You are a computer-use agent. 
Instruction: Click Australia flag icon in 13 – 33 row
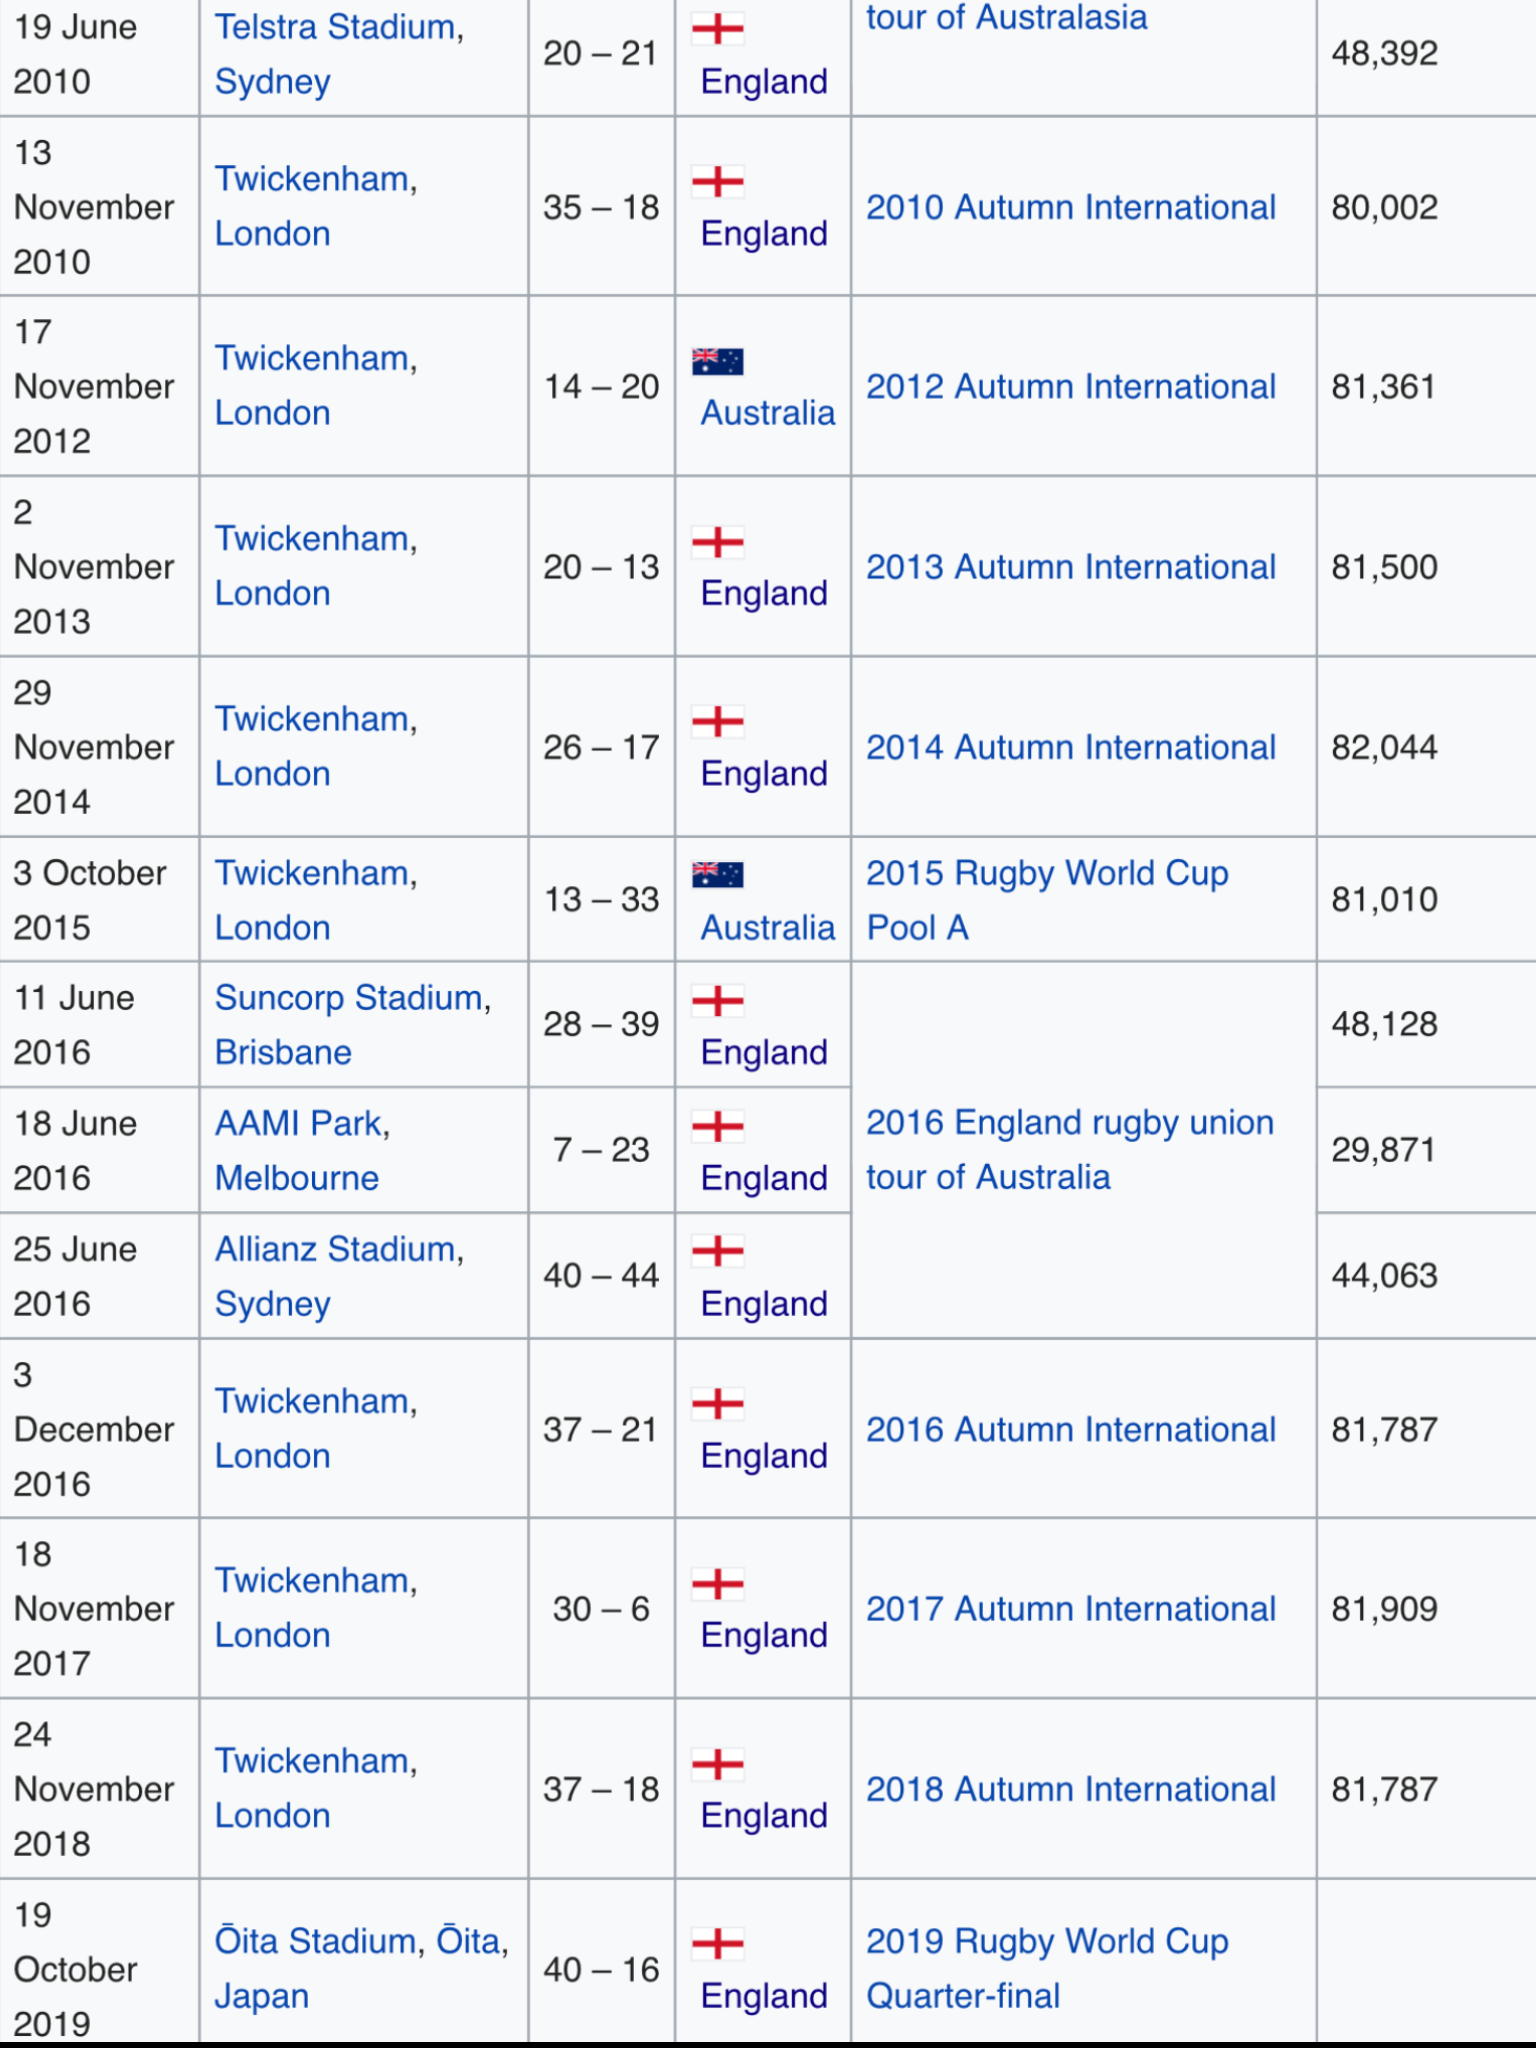(x=717, y=875)
